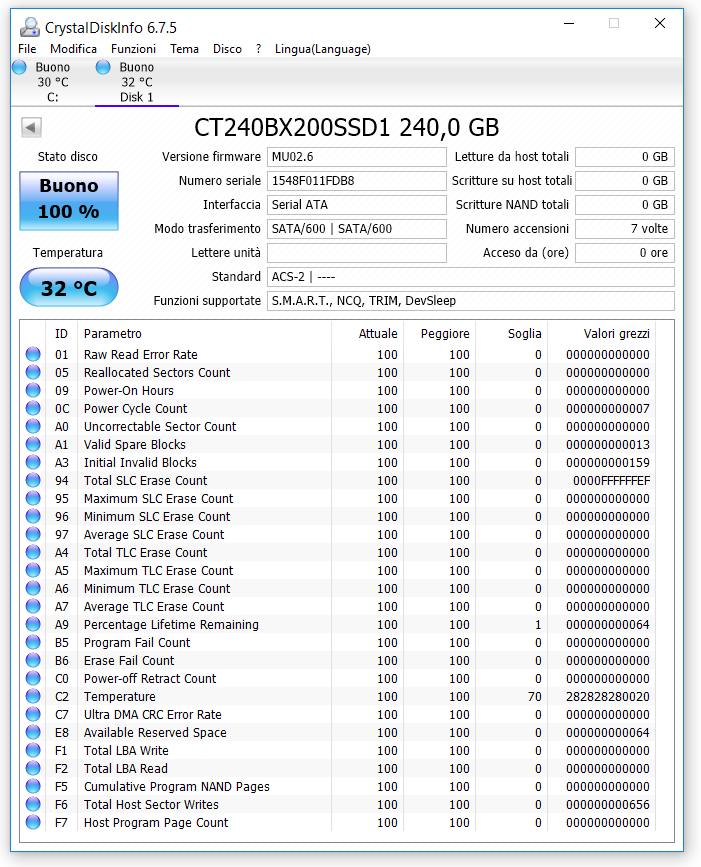The image size is (701, 867).
Task: Click status orb for Average SLC Erase Count
Action: pyautogui.click(x=33, y=534)
